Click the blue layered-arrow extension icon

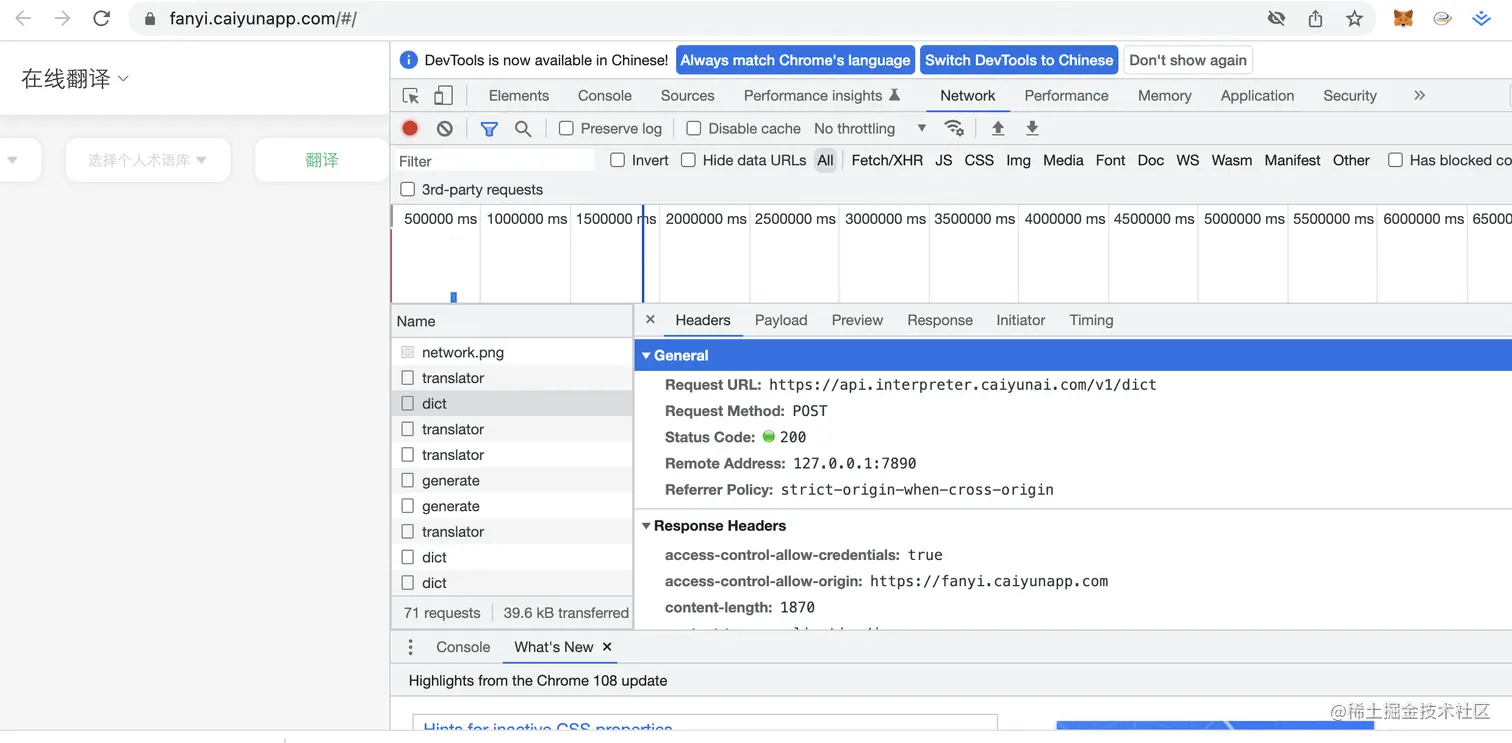tap(1481, 18)
